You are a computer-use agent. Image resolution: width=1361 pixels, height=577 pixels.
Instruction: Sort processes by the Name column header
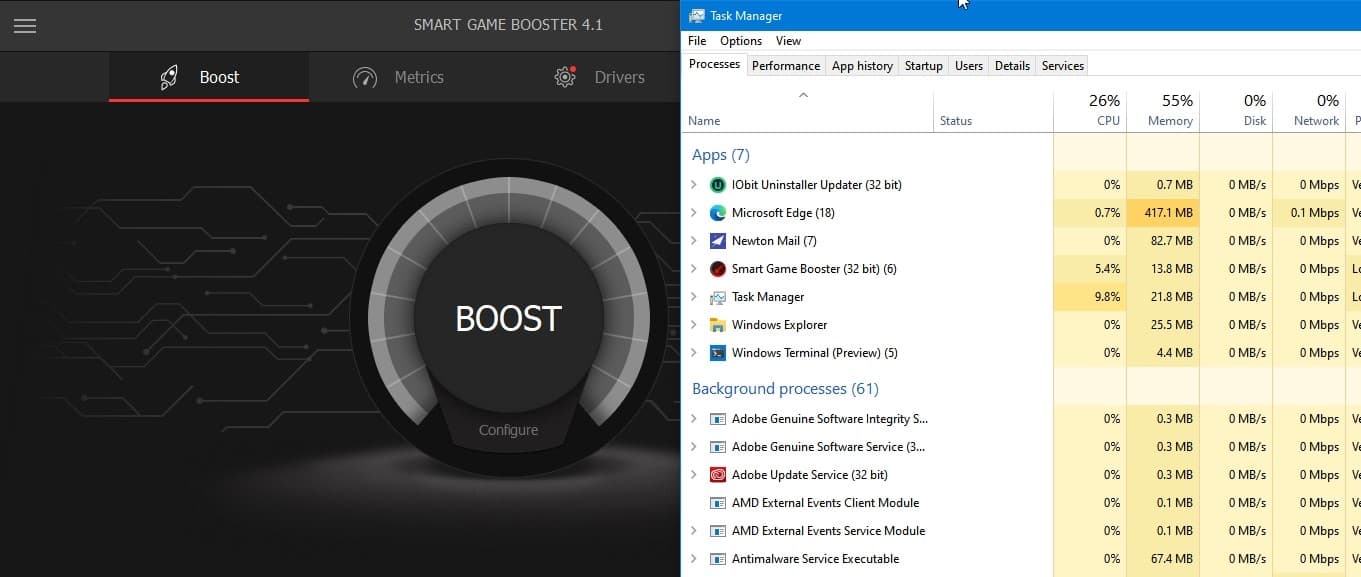(x=808, y=111)
